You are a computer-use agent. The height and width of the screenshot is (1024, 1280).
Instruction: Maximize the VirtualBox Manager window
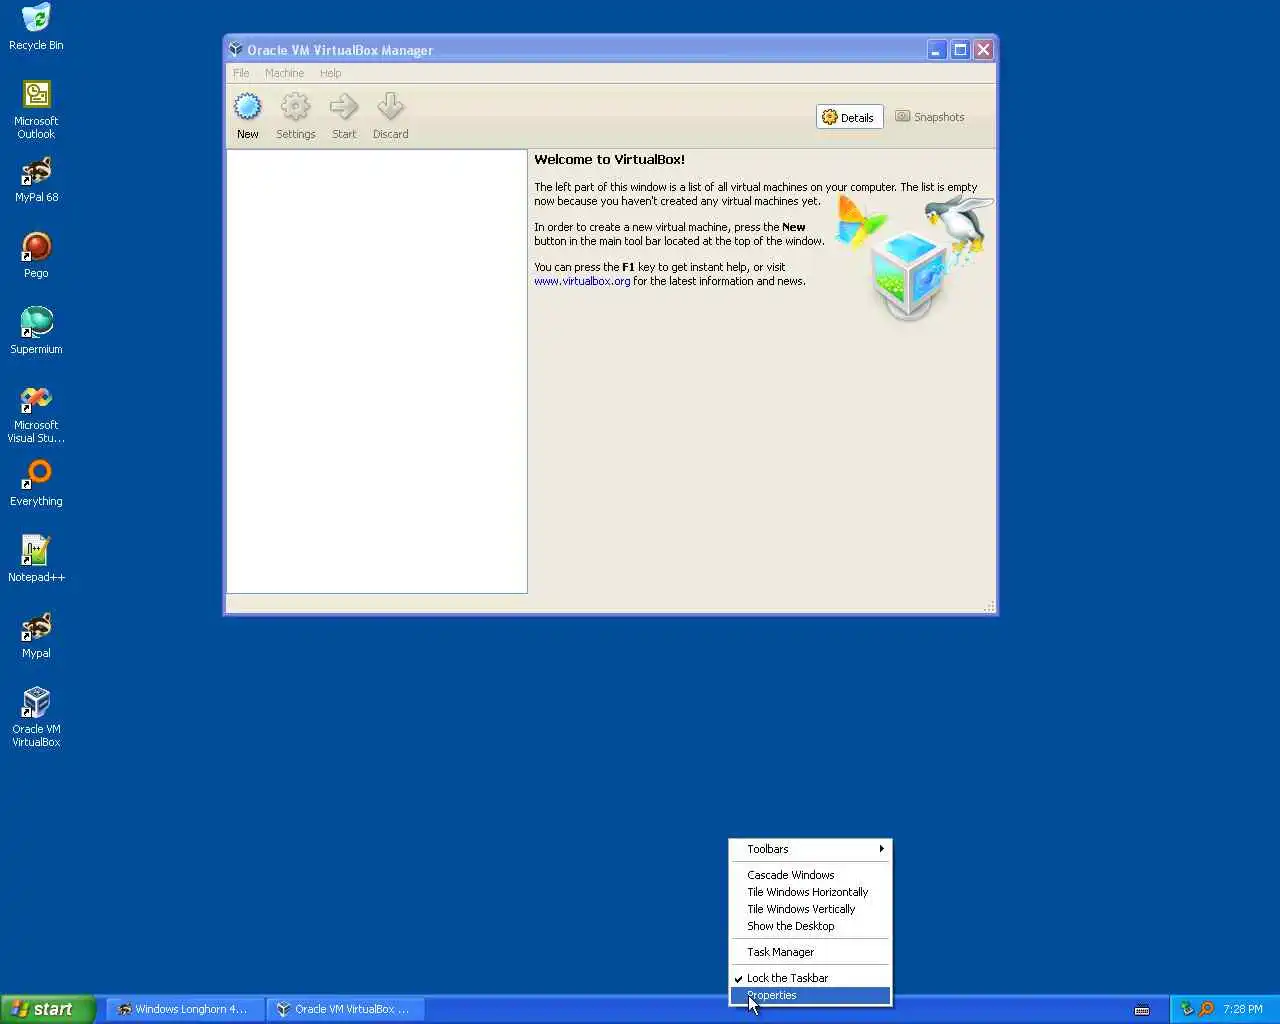960,50
